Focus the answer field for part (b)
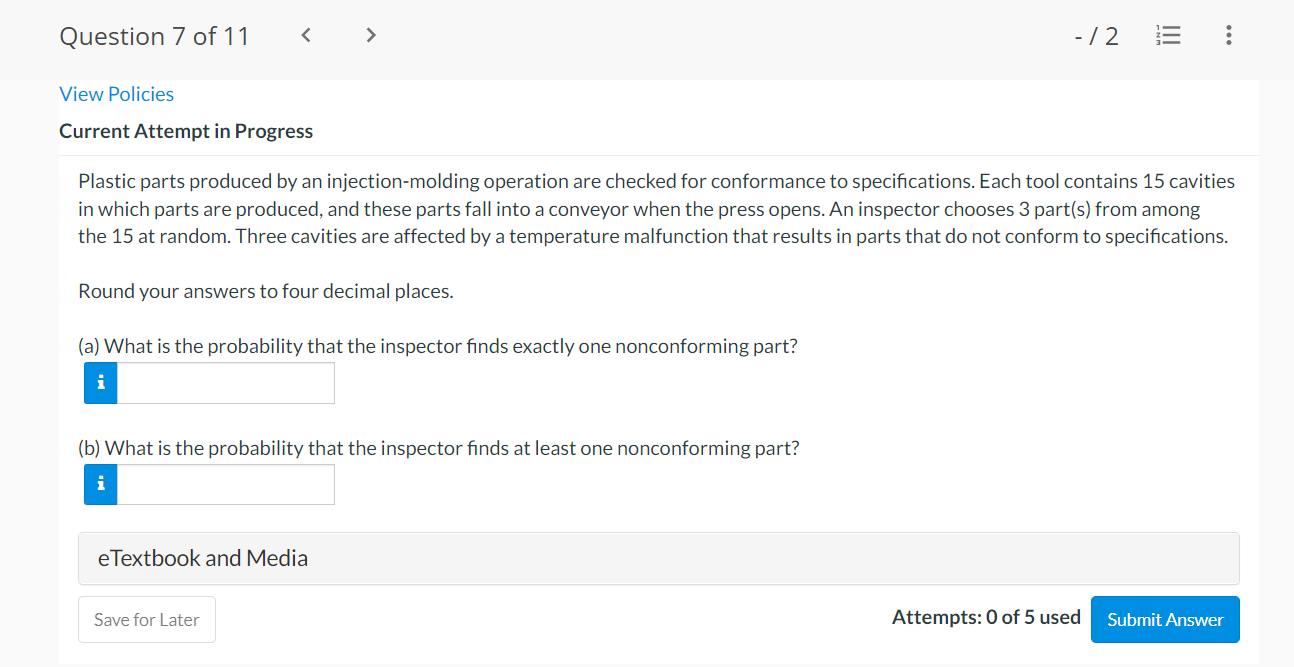This screenshot has width=1294, height=667. click(225, 485)
